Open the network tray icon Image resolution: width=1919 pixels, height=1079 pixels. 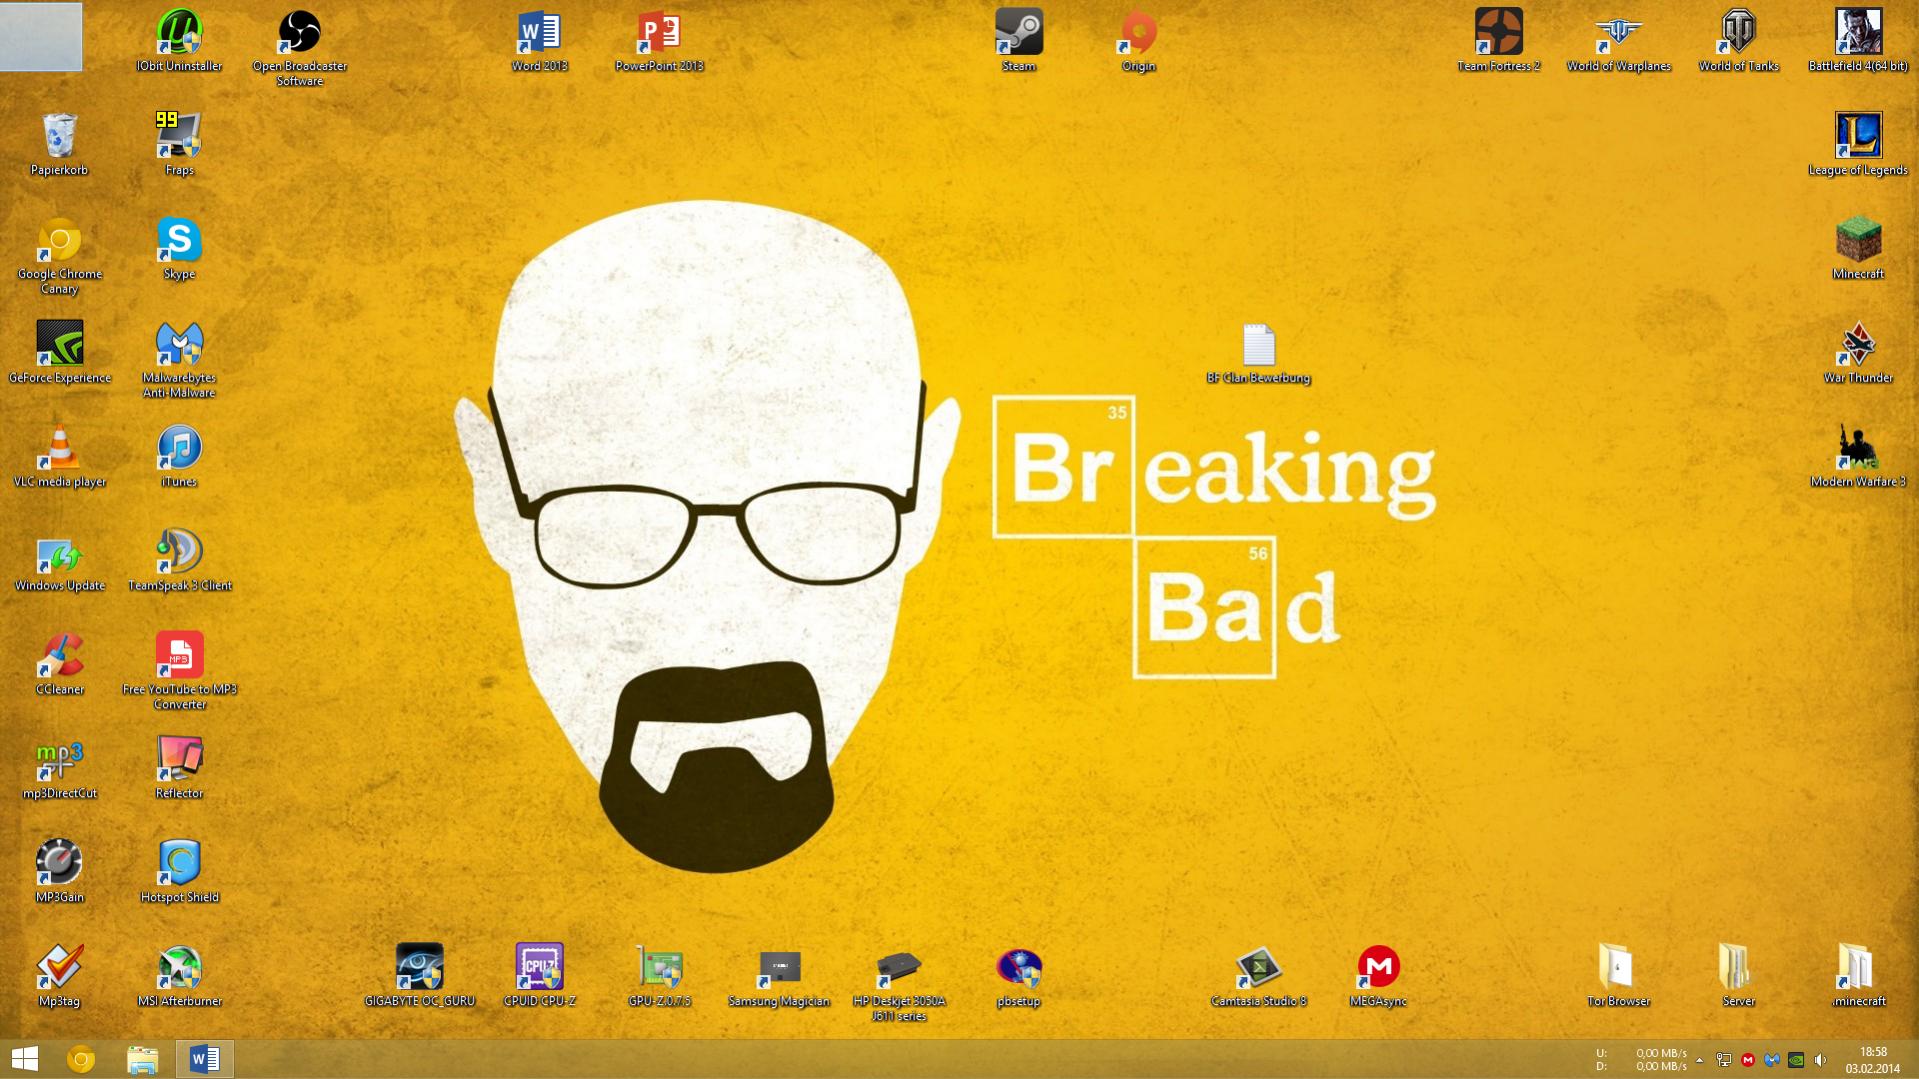point(1724,1060)
